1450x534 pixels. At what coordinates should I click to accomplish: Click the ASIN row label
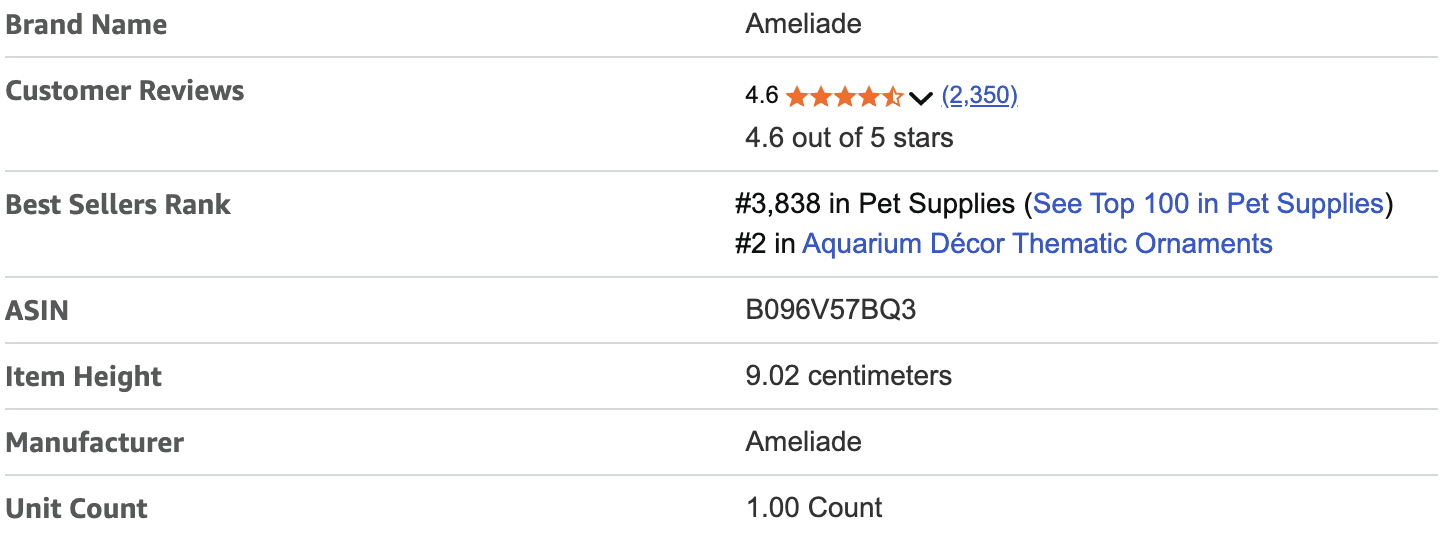37,311
